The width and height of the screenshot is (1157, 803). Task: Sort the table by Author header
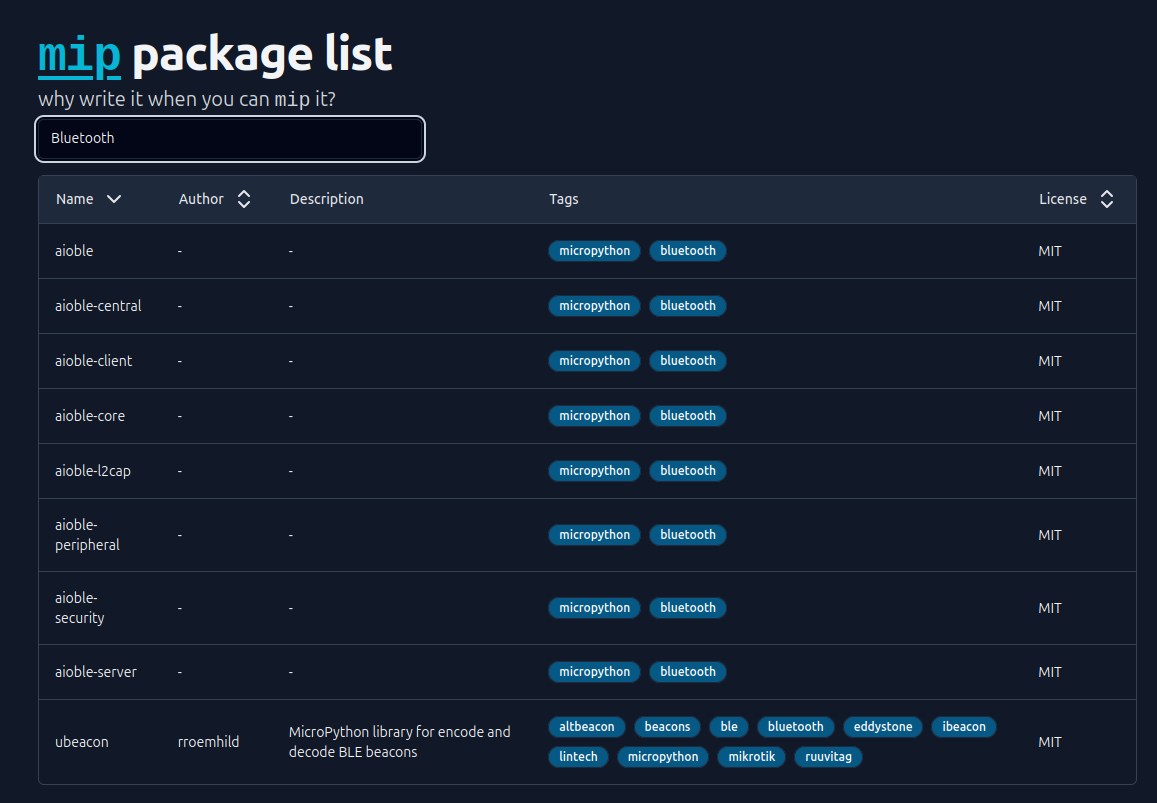(201, 199)
